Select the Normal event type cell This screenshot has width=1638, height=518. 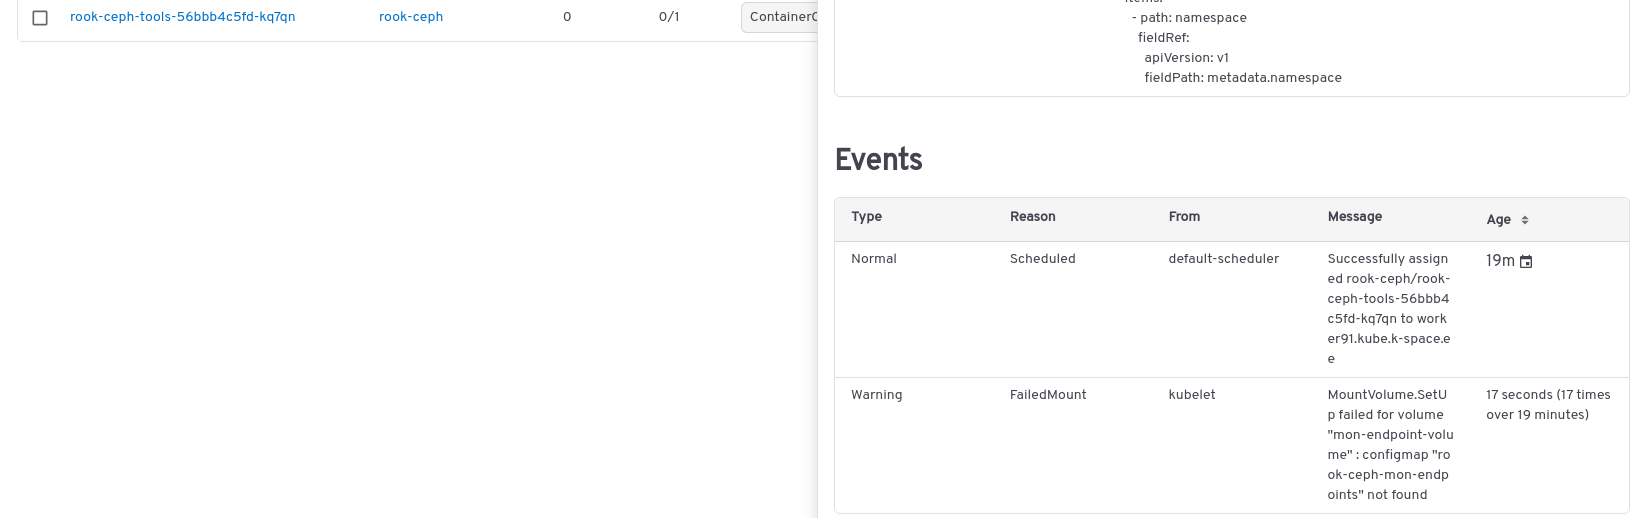pyautogui.click(x=873, y=259)
